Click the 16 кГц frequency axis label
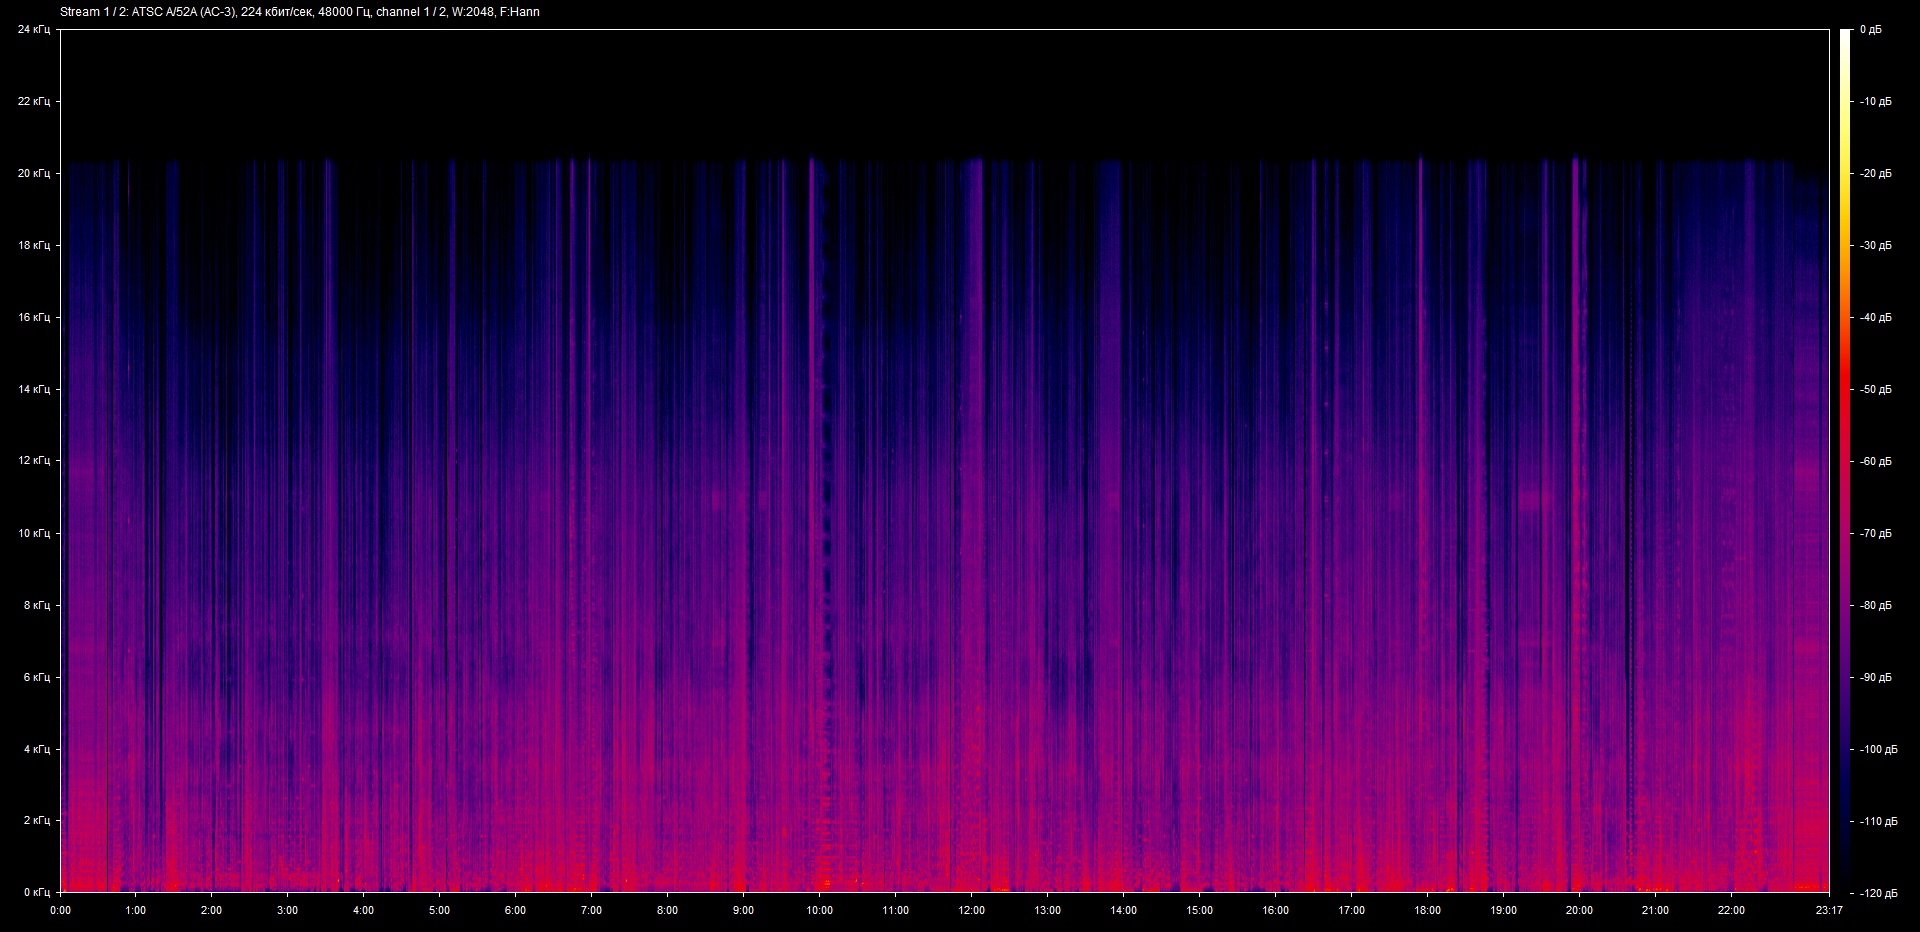This screenshot has height=932, width=1920. coord(33,317)
